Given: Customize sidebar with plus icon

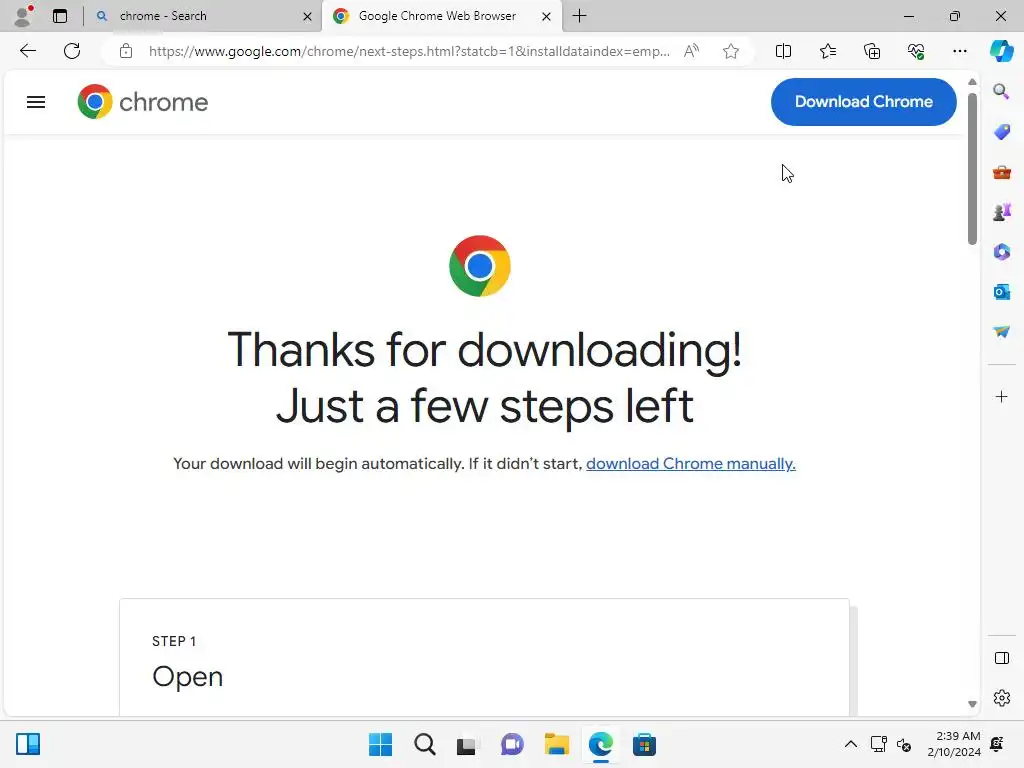Looking at the screenshot, I should pos(1001,396).
